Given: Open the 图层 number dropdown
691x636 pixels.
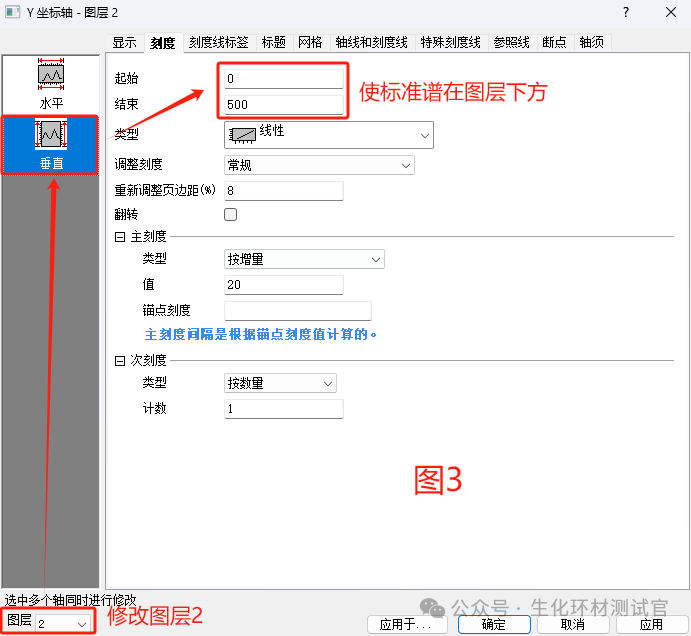Looking at the screenshot, I should pyautogui.click(x=63, y=624).
